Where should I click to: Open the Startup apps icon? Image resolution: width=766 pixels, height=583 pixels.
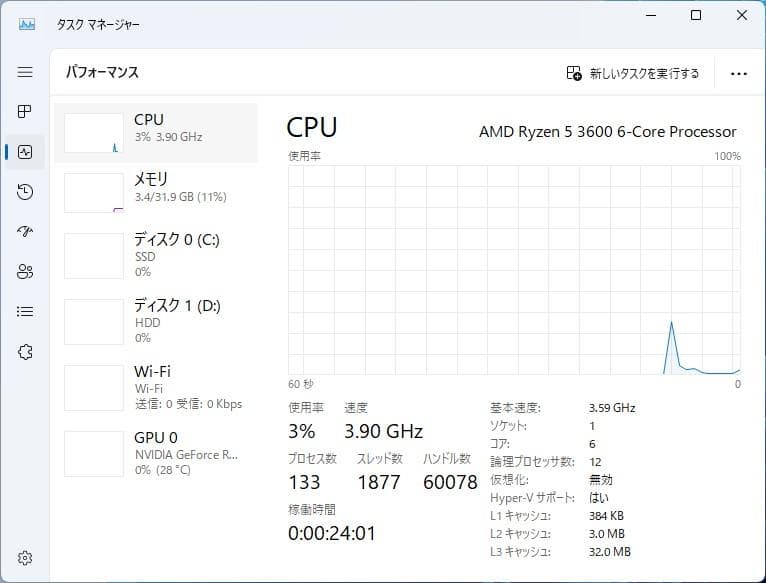point(25,231)
